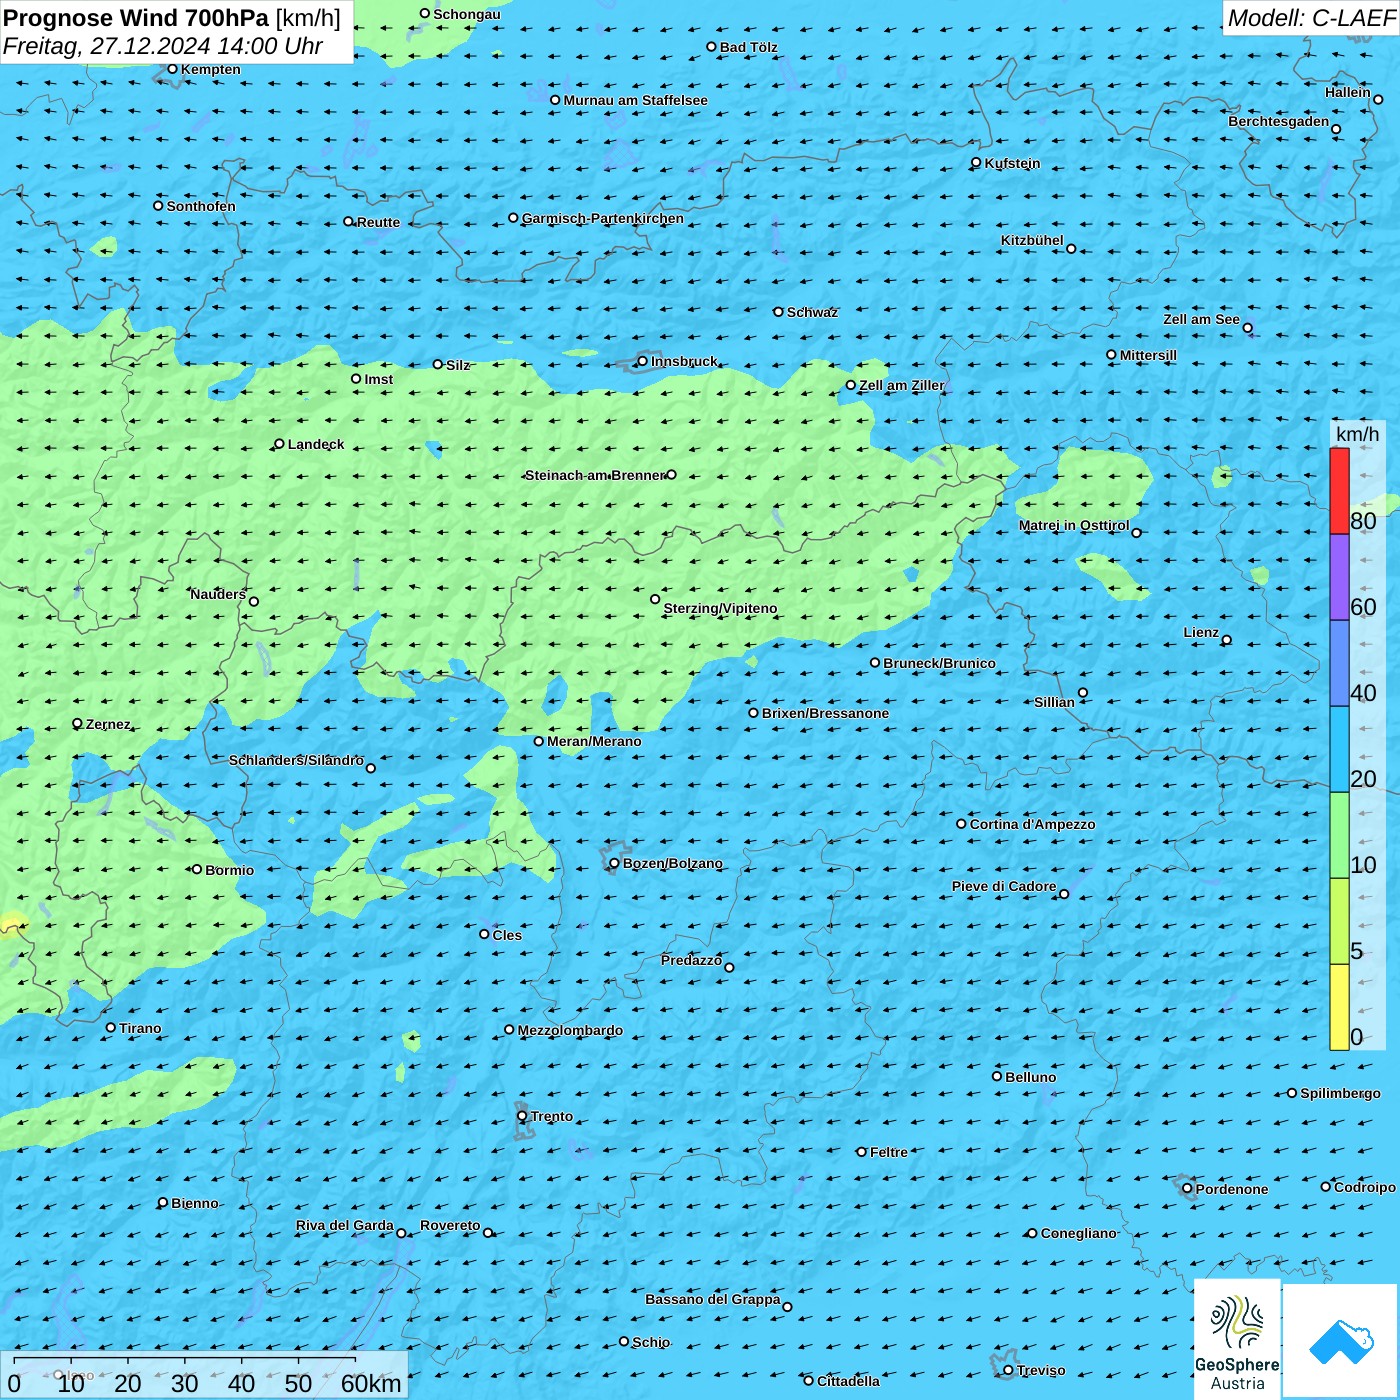Click the yellow 0 km/h legend segment

(x=1339, y=1007)
